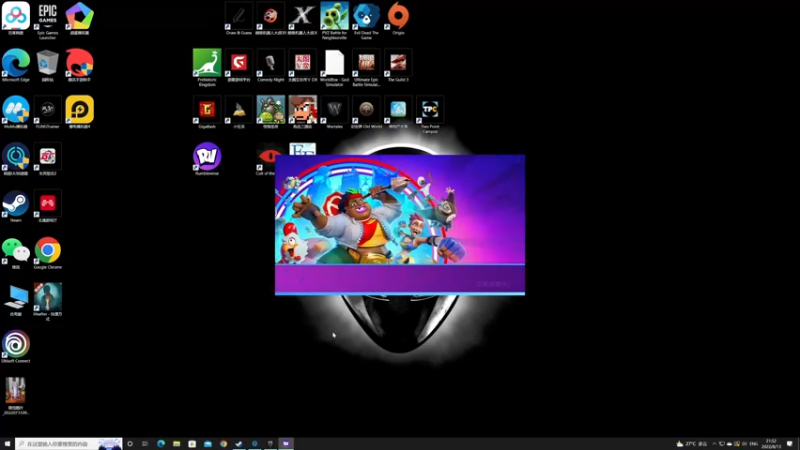Viewport: 800px width, 450px height.
Task: Open the Ultimate Epic Battle Simulator shortcut
Action: pos(366,67)
